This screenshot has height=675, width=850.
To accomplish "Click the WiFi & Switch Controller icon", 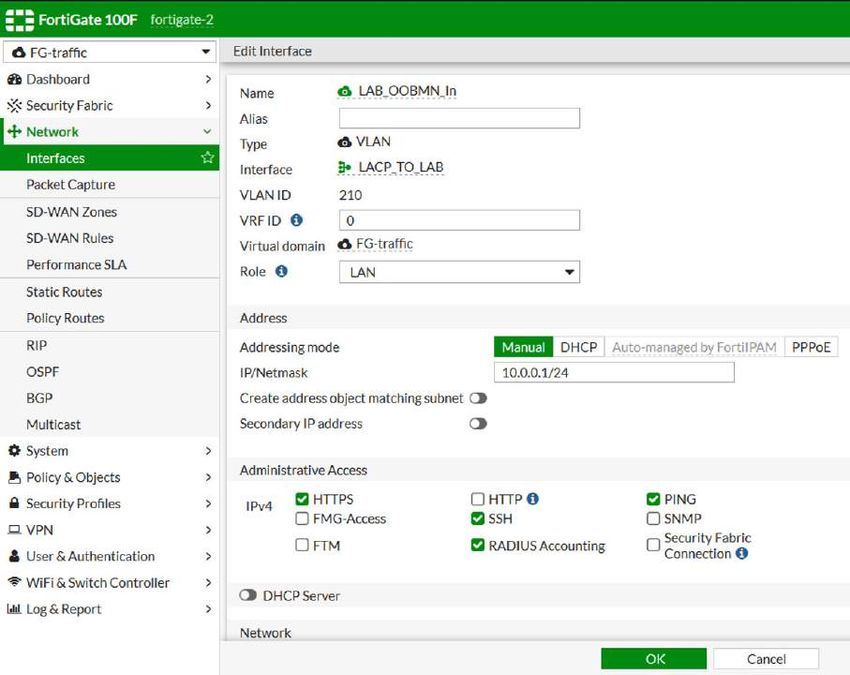I will pos(14,581).
